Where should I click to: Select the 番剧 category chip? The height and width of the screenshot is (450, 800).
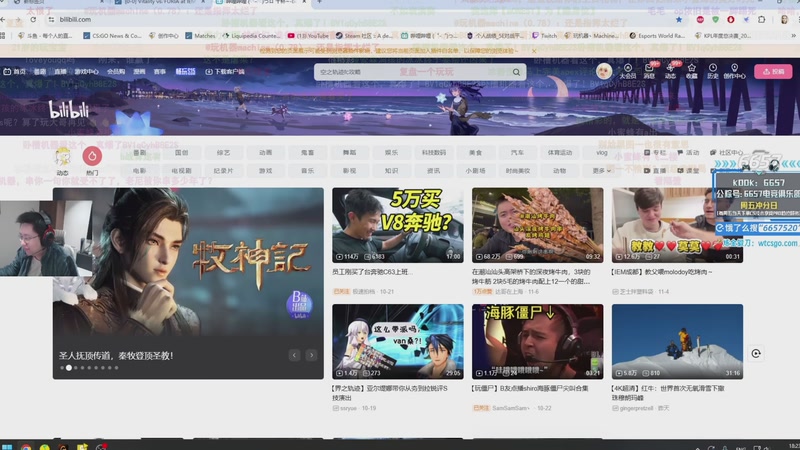point(140,153)
